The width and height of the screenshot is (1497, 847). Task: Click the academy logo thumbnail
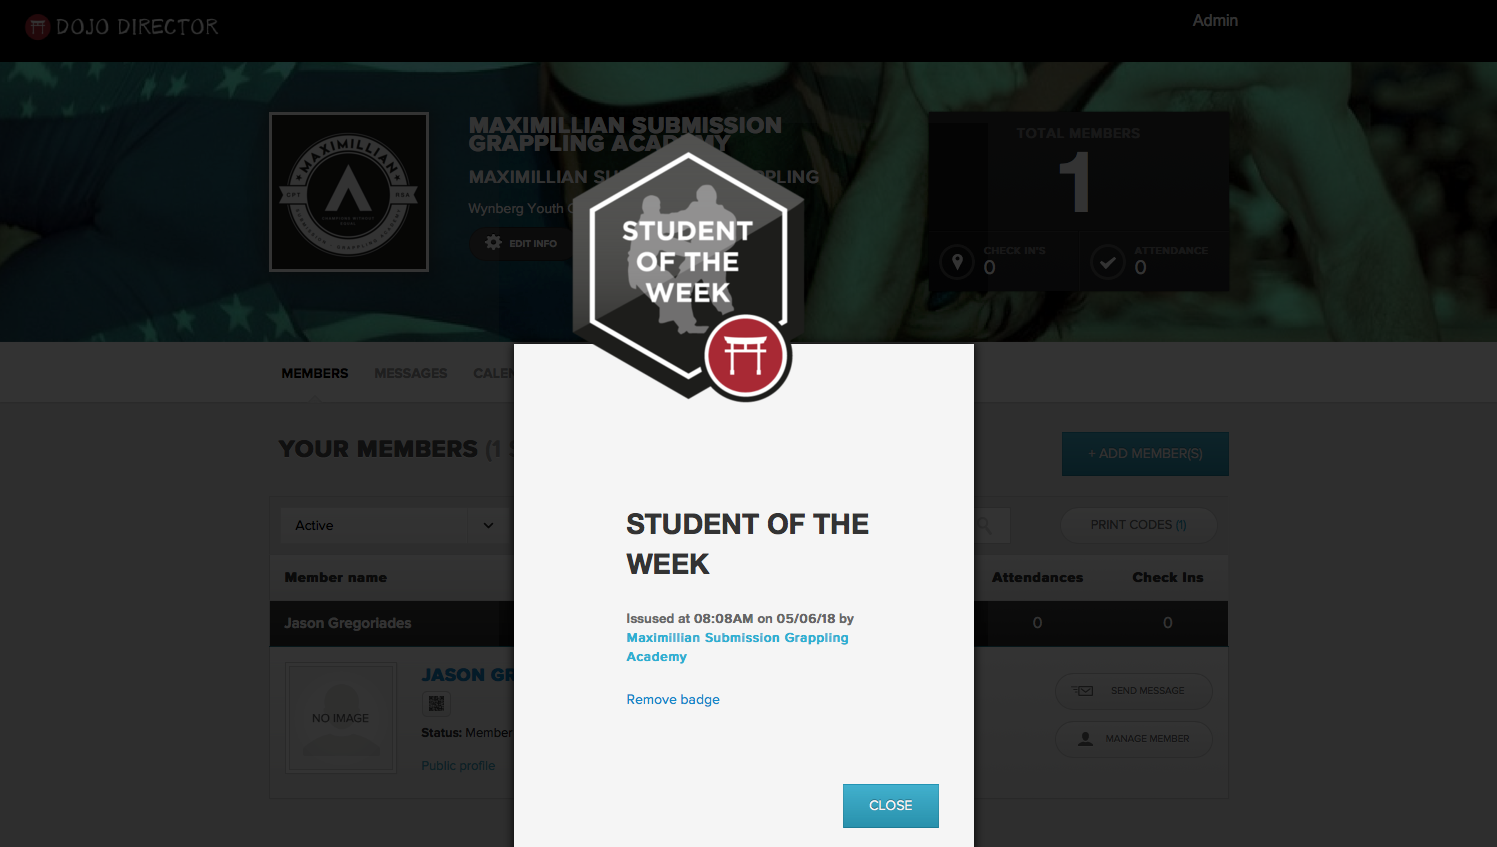pos(349,192)
